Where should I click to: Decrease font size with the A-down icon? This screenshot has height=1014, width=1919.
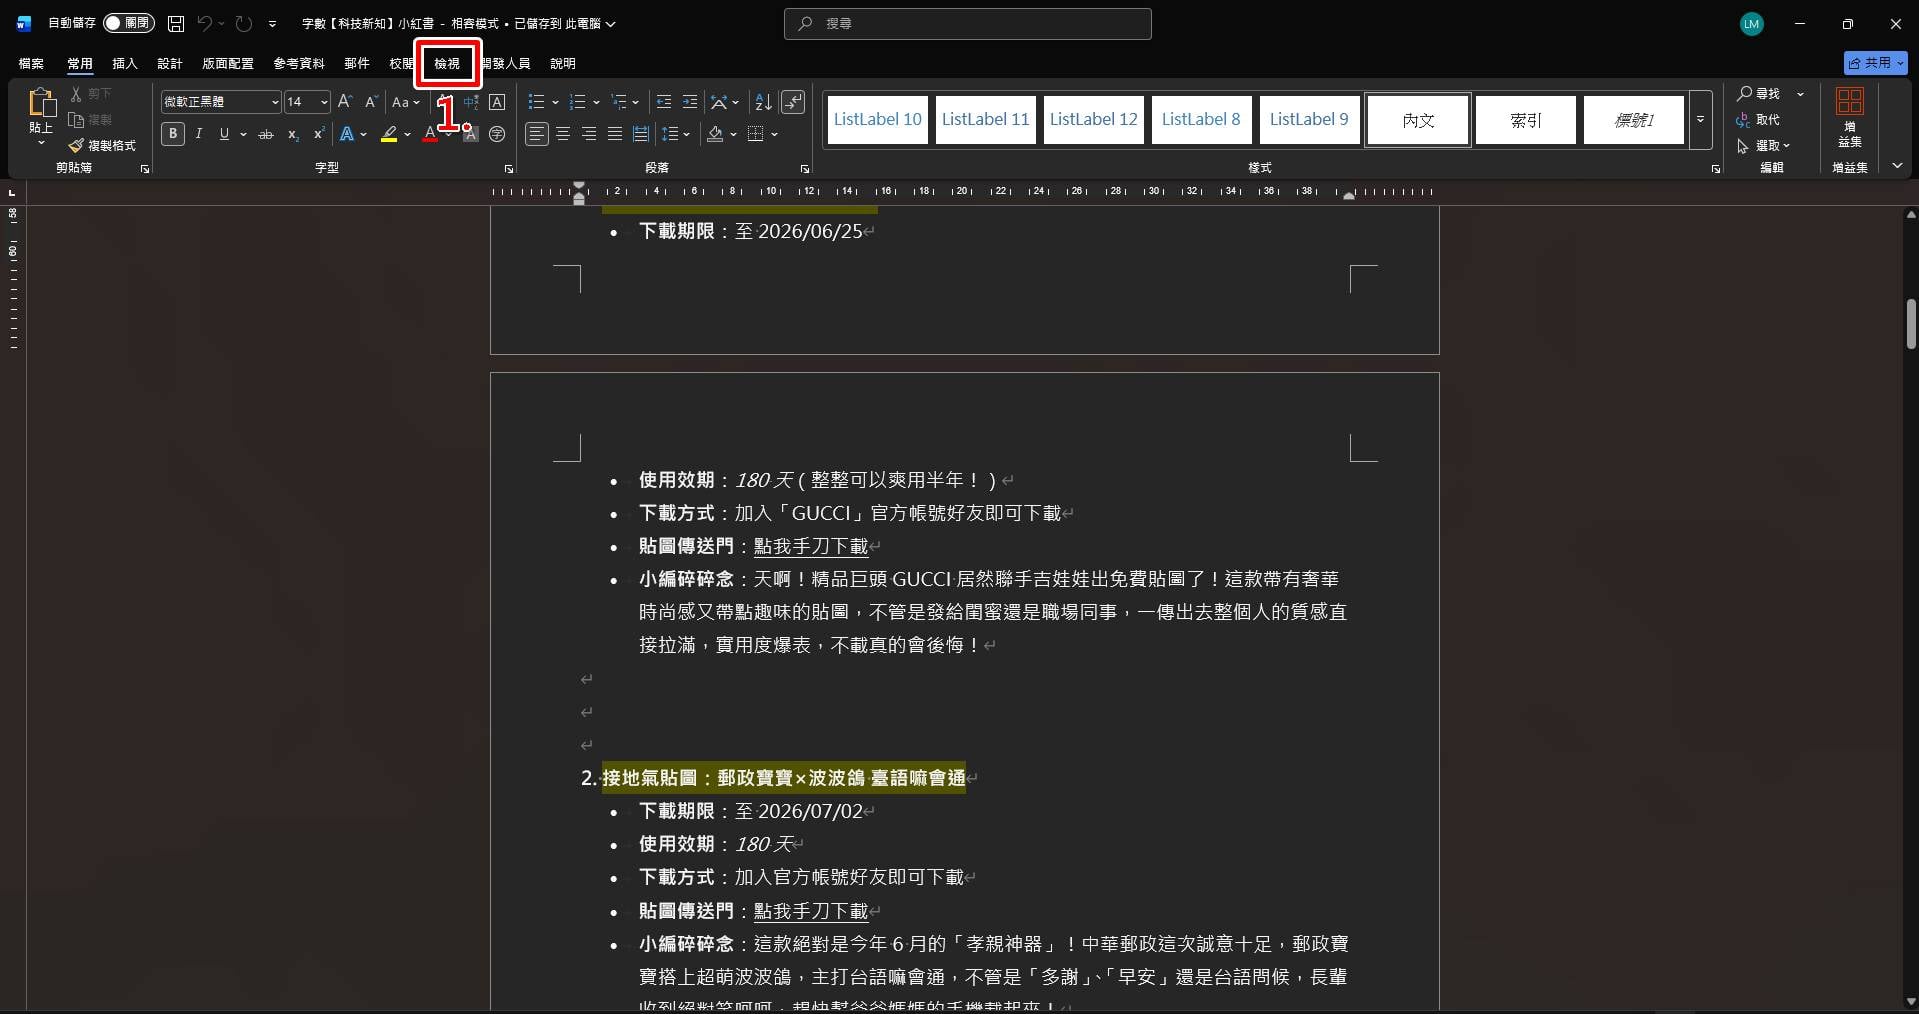click(371, 102)
